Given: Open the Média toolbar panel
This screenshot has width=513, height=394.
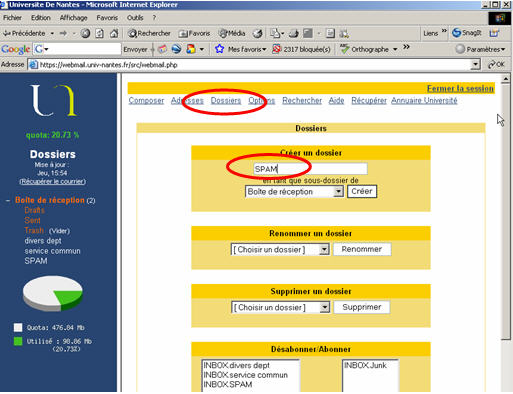Looking at the screenshot, I should pos(232,33).
